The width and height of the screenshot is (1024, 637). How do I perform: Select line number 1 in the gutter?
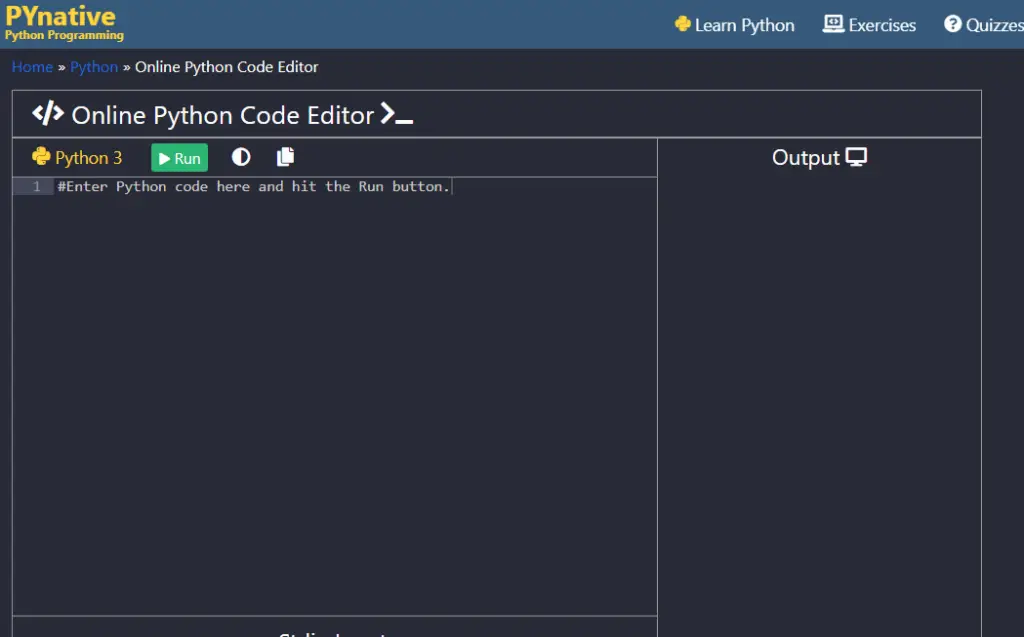[x=37, y=186]
